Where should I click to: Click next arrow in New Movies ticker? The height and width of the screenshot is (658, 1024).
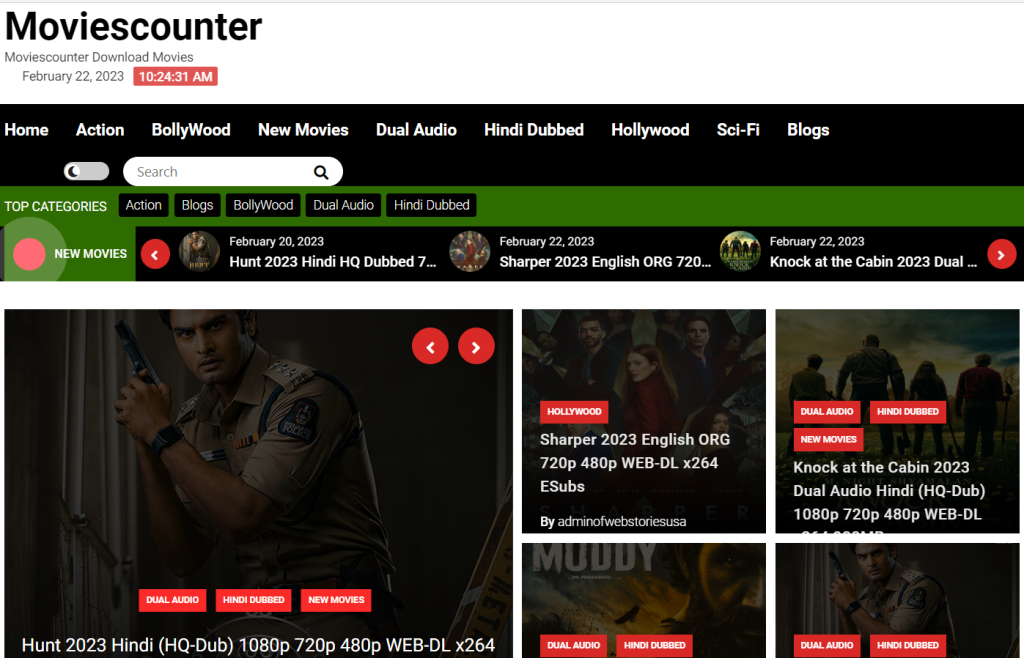(x=1001, y=255)
